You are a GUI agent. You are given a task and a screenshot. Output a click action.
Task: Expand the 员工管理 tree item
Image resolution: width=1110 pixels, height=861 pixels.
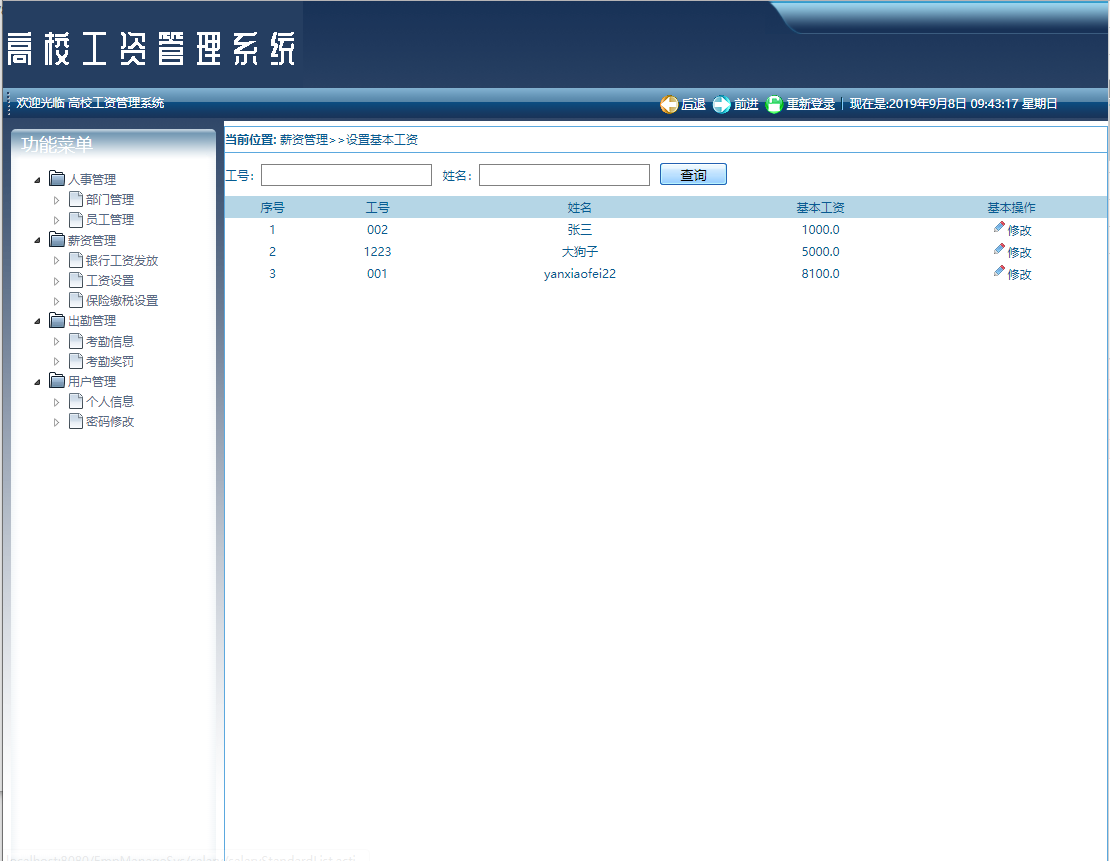(x=57, y=219)
